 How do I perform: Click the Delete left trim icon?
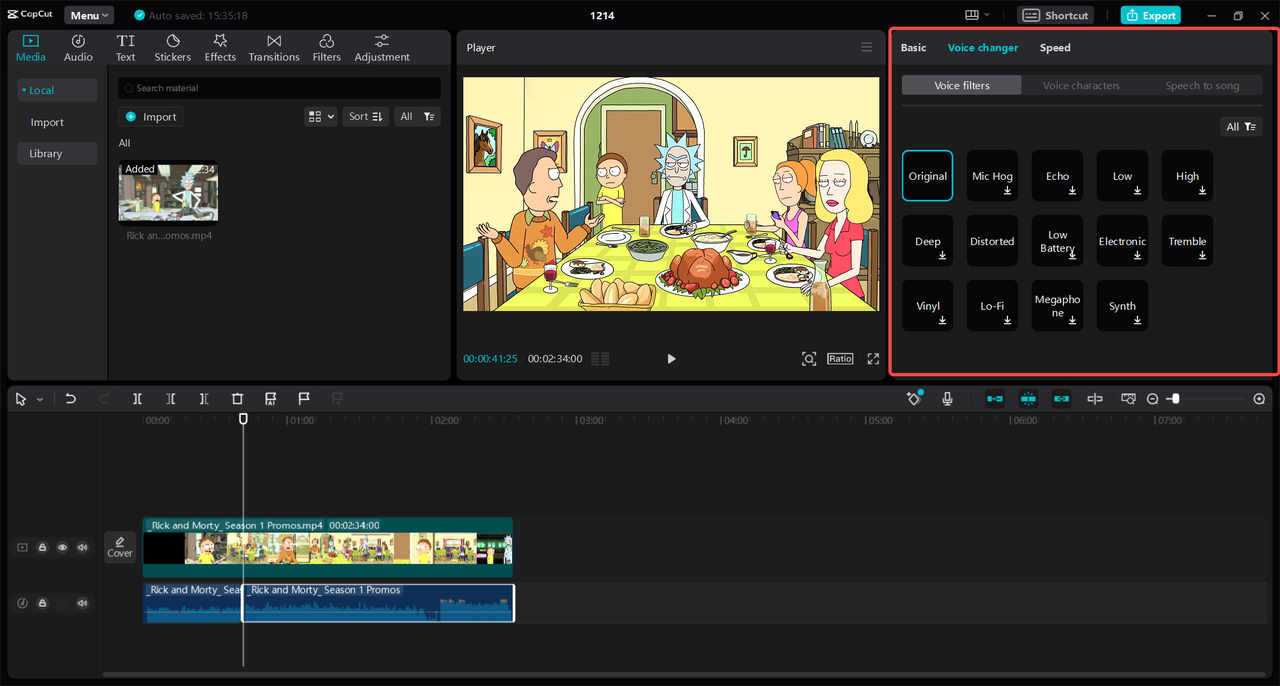(171, 399)
